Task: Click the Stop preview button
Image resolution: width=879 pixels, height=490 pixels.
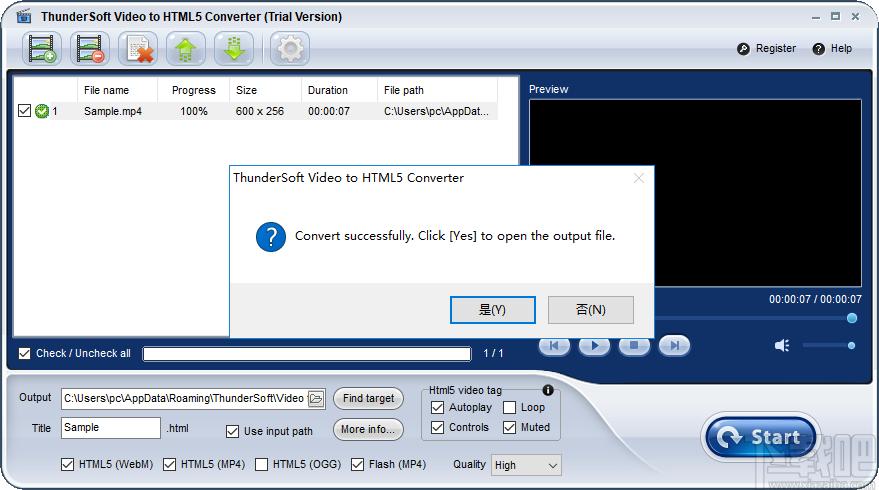Action: coord(634,345)
